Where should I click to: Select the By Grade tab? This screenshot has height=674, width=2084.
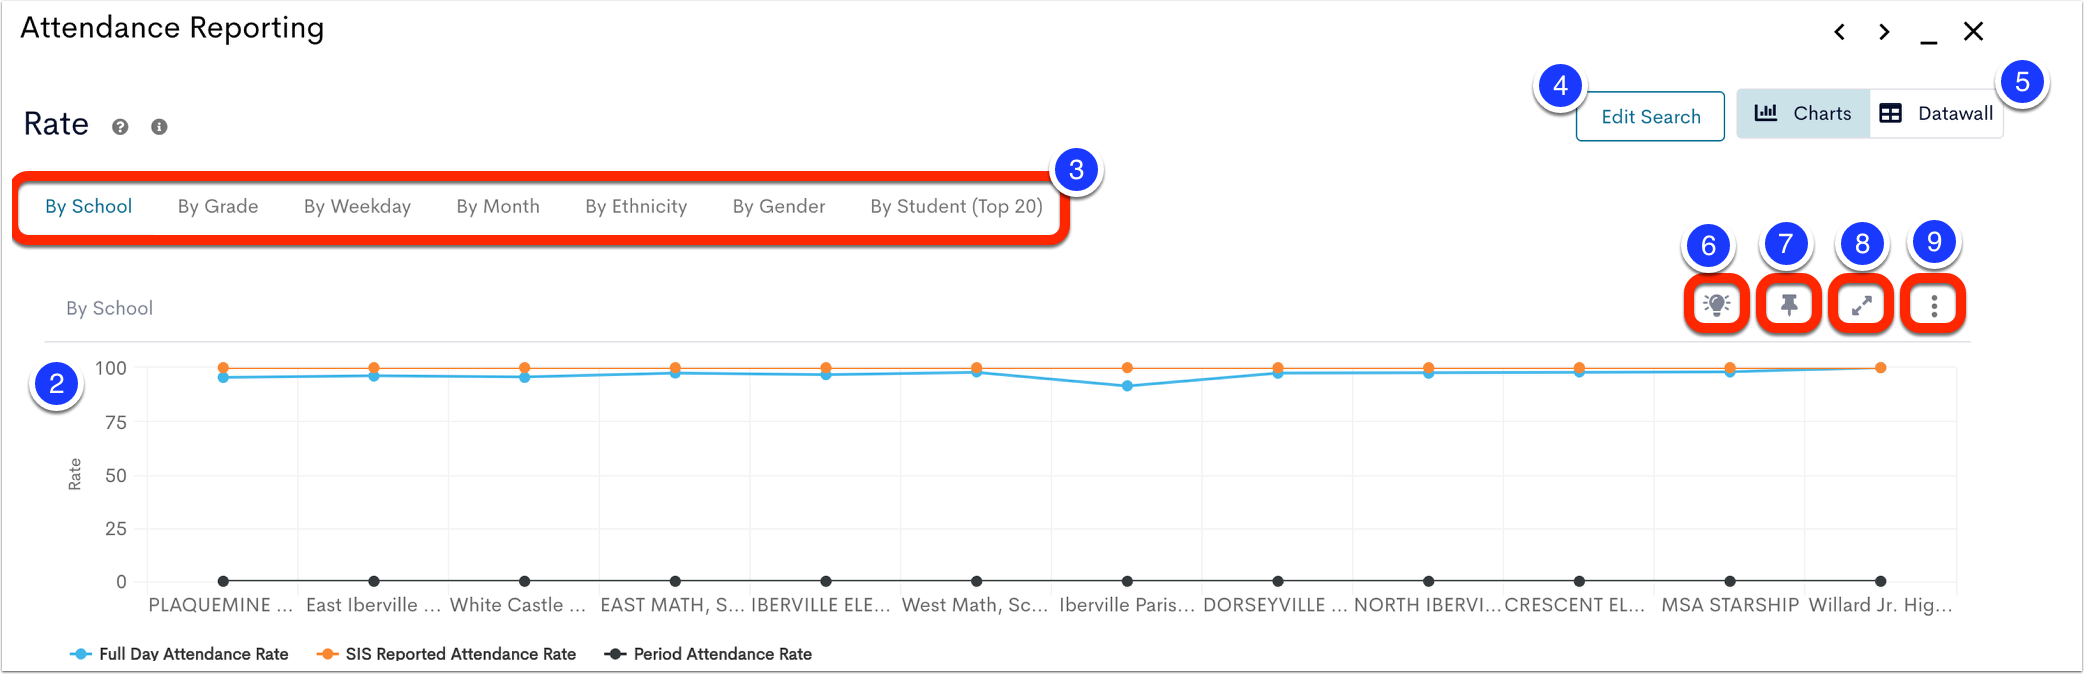(x=218, y=207)
